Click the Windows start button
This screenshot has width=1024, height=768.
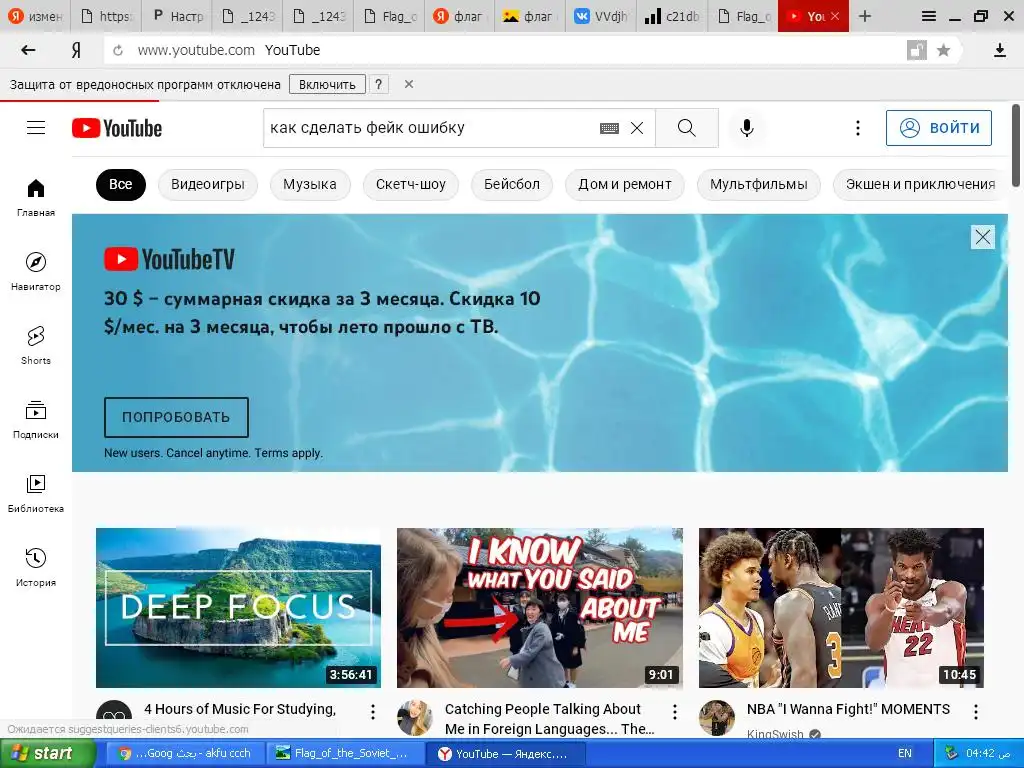[x=46, y=754]
